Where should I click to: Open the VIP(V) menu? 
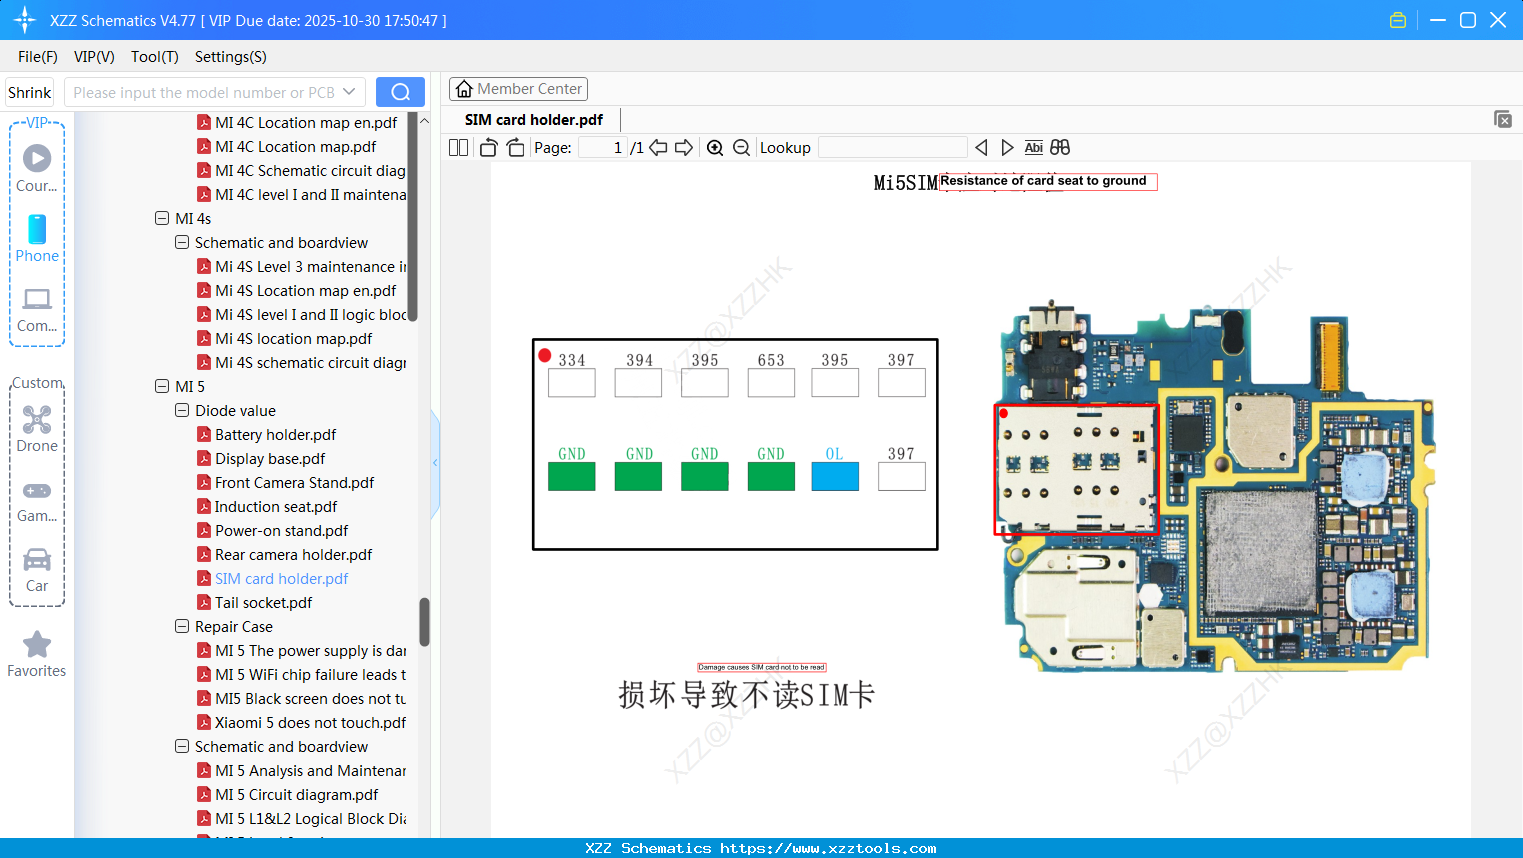tap(94, 57)
